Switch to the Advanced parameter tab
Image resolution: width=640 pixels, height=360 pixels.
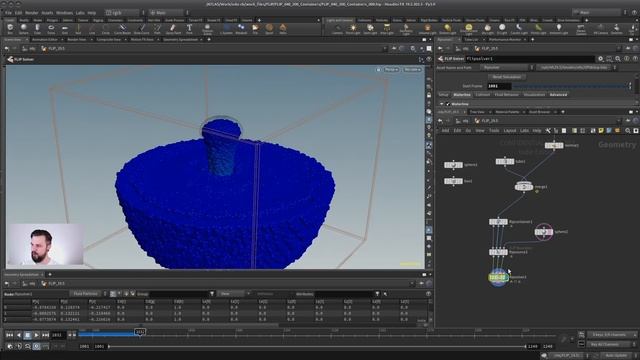(x=558, y=95)
